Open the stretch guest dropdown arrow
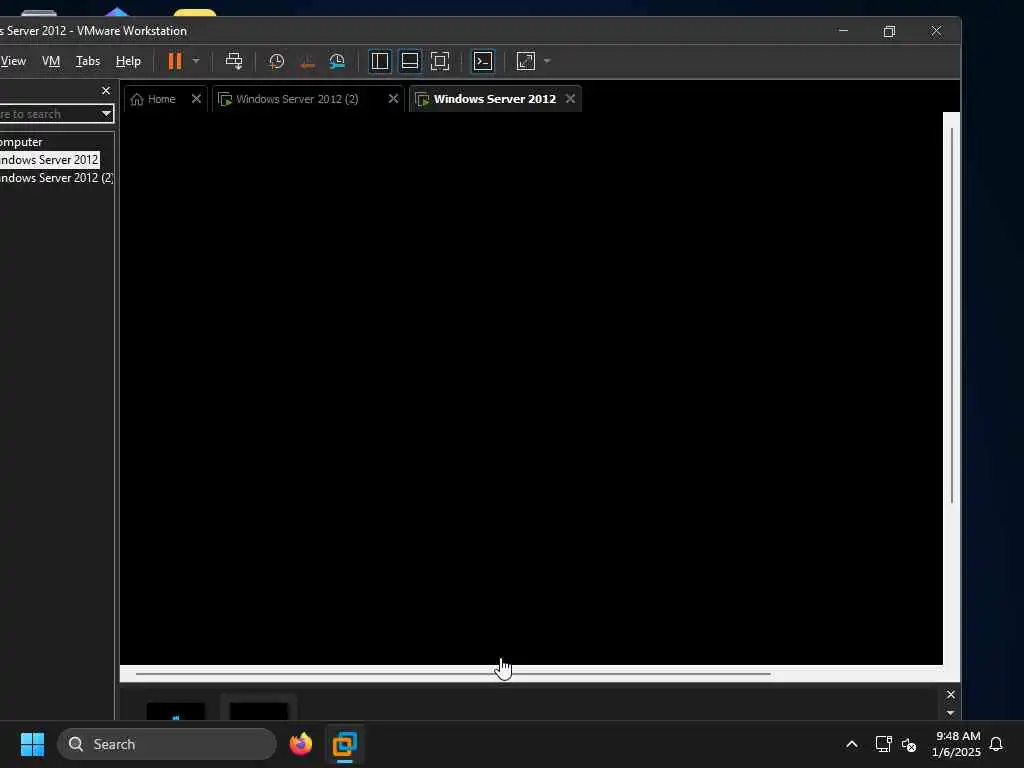Screen dimensions: 1024x768 (547, 61)
